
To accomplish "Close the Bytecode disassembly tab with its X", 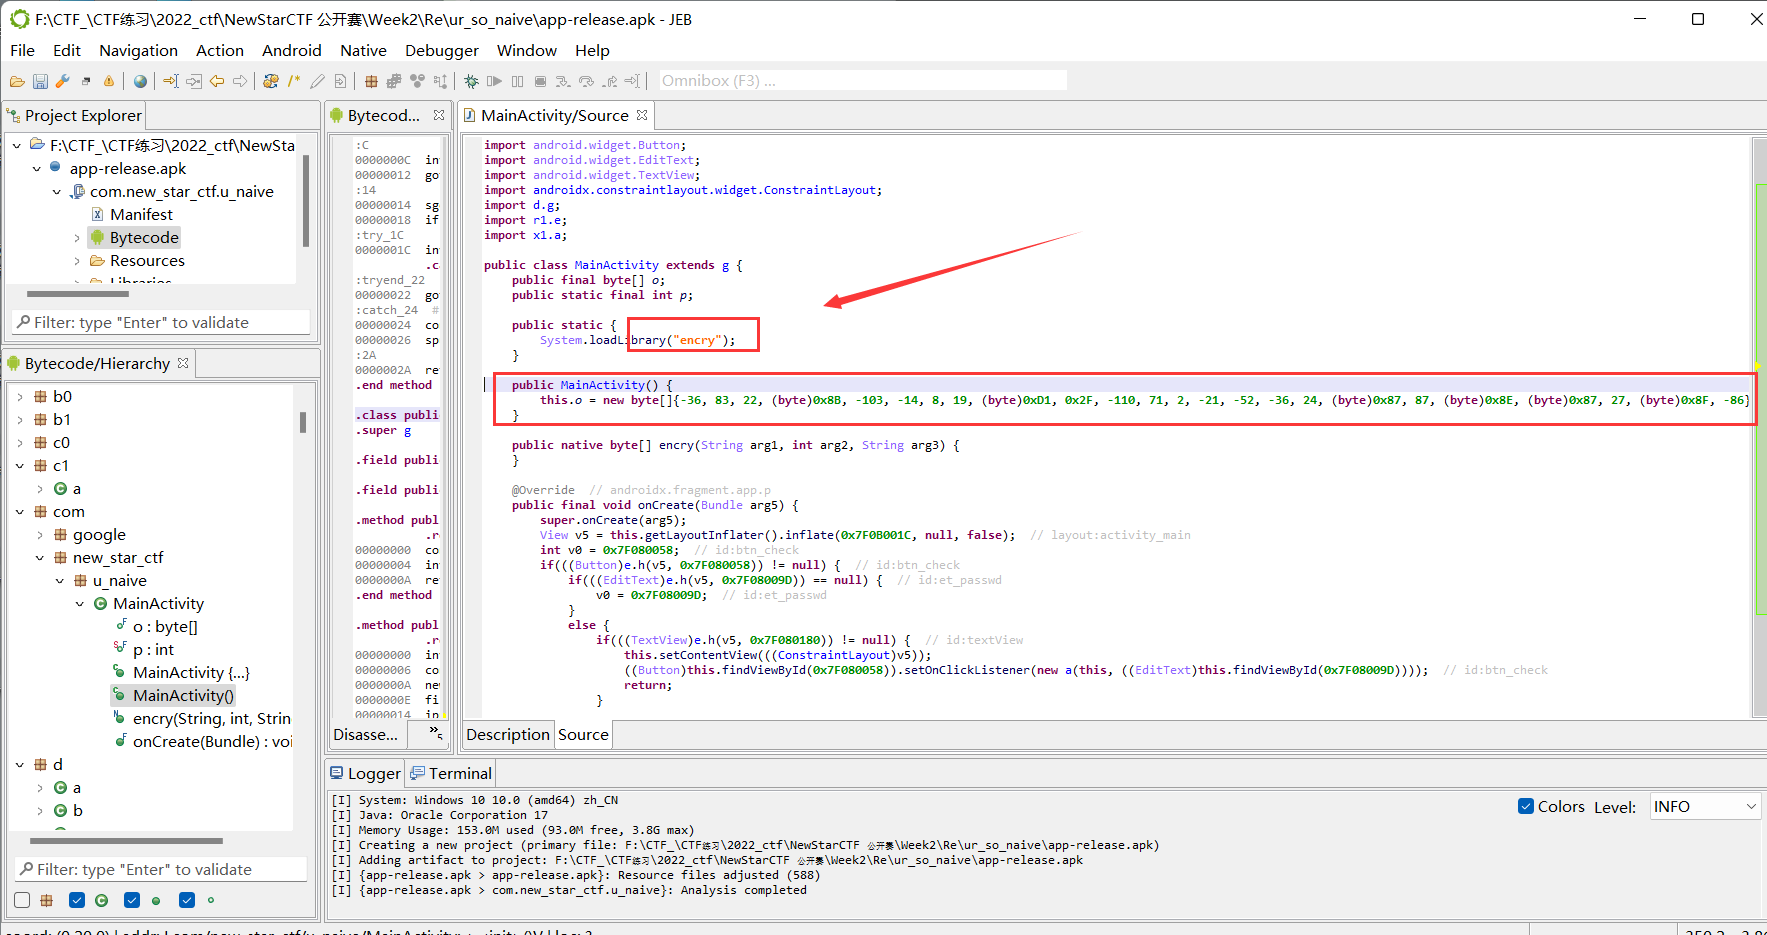I will coord(439,115).
